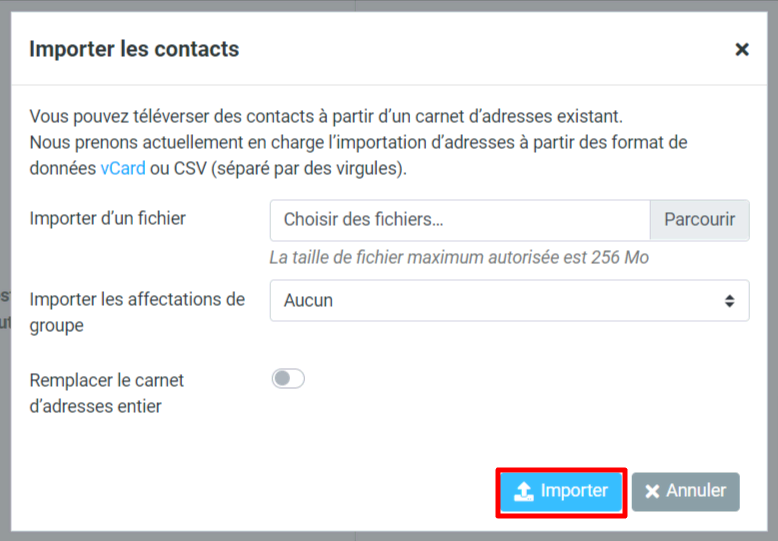Open the vCard link

123,168
